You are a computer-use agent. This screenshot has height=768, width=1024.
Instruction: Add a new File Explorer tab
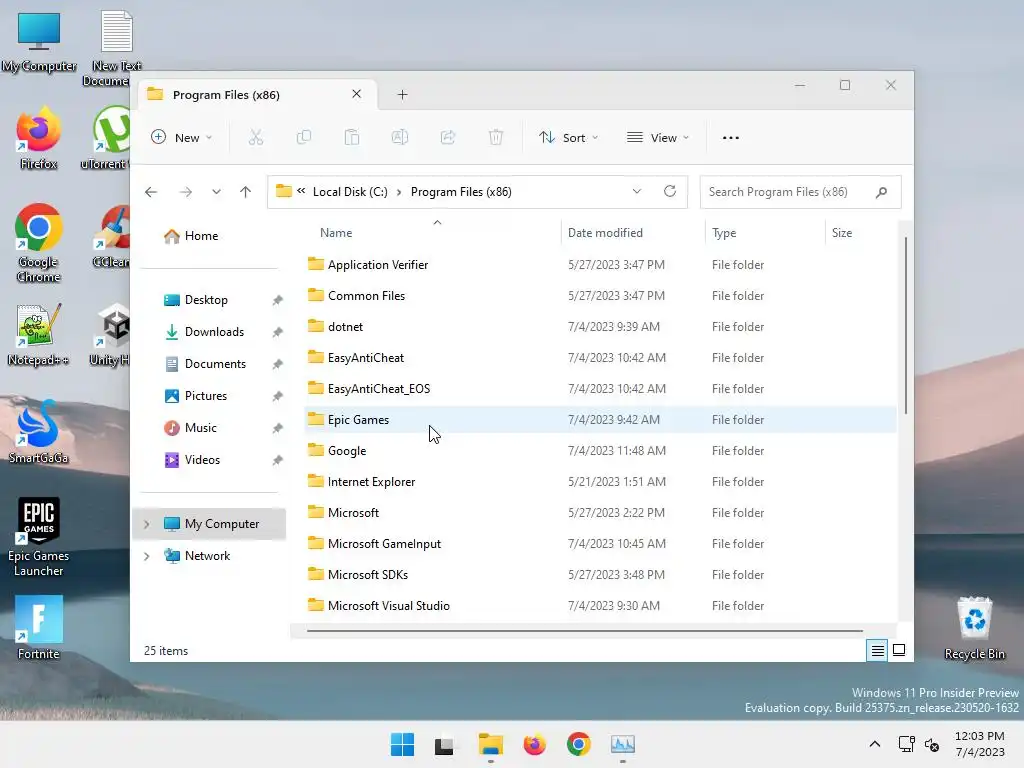402,95
